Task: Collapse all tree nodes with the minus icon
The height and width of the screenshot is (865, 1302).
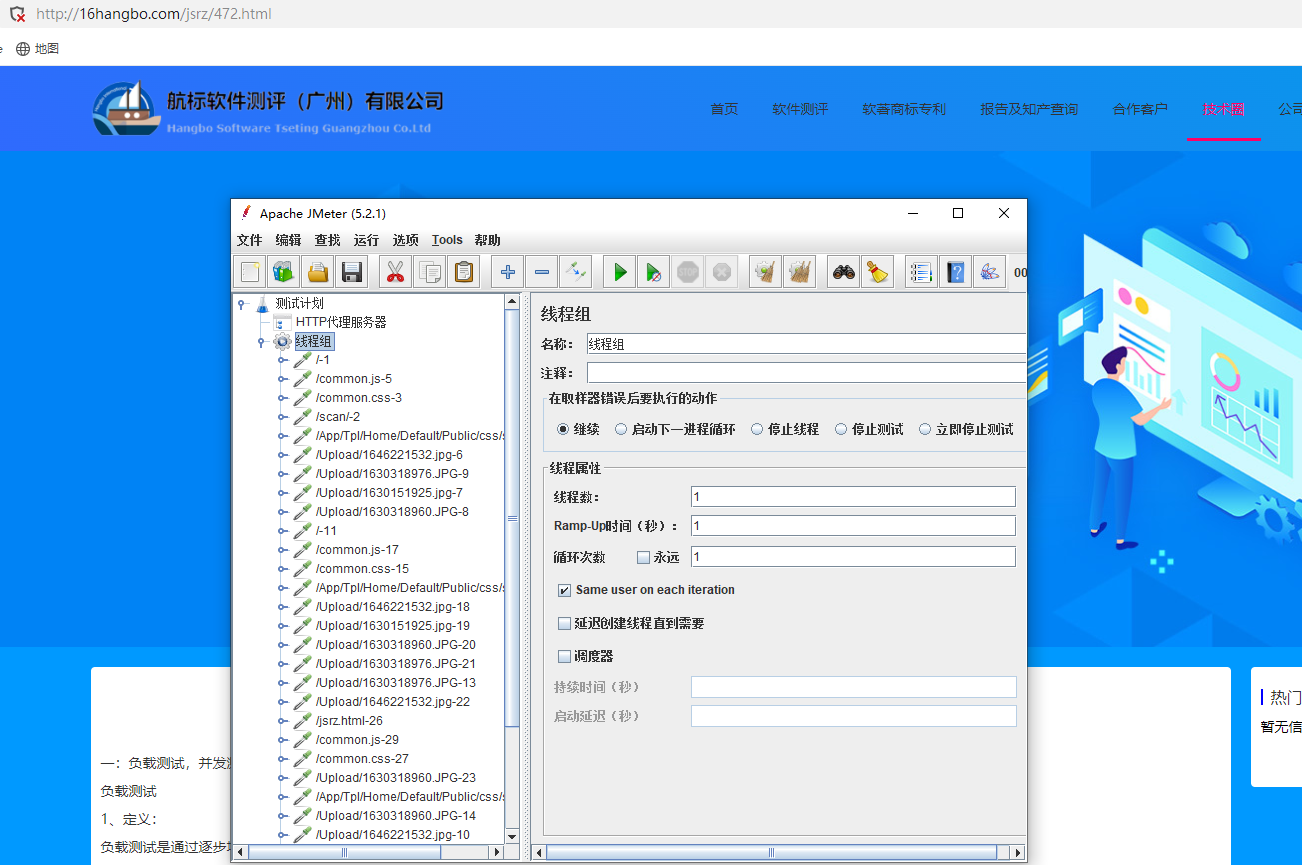Action: 542,271
